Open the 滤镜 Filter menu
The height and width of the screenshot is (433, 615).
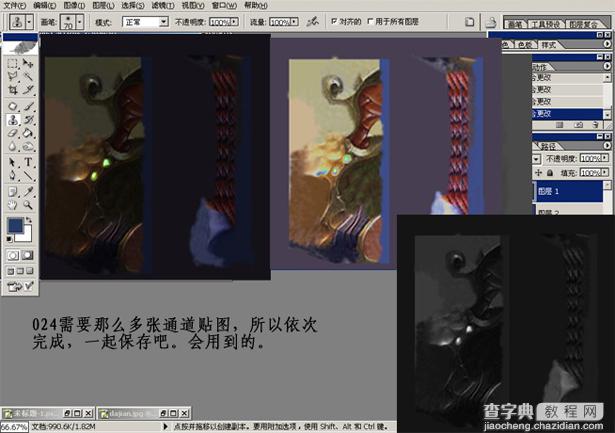[163, 5]
